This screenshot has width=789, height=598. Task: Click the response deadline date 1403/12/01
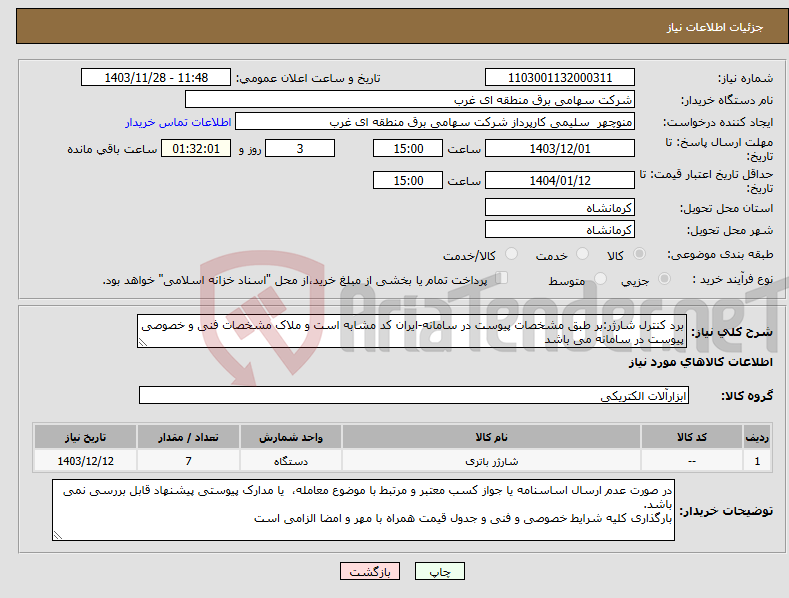coord(560,148)
